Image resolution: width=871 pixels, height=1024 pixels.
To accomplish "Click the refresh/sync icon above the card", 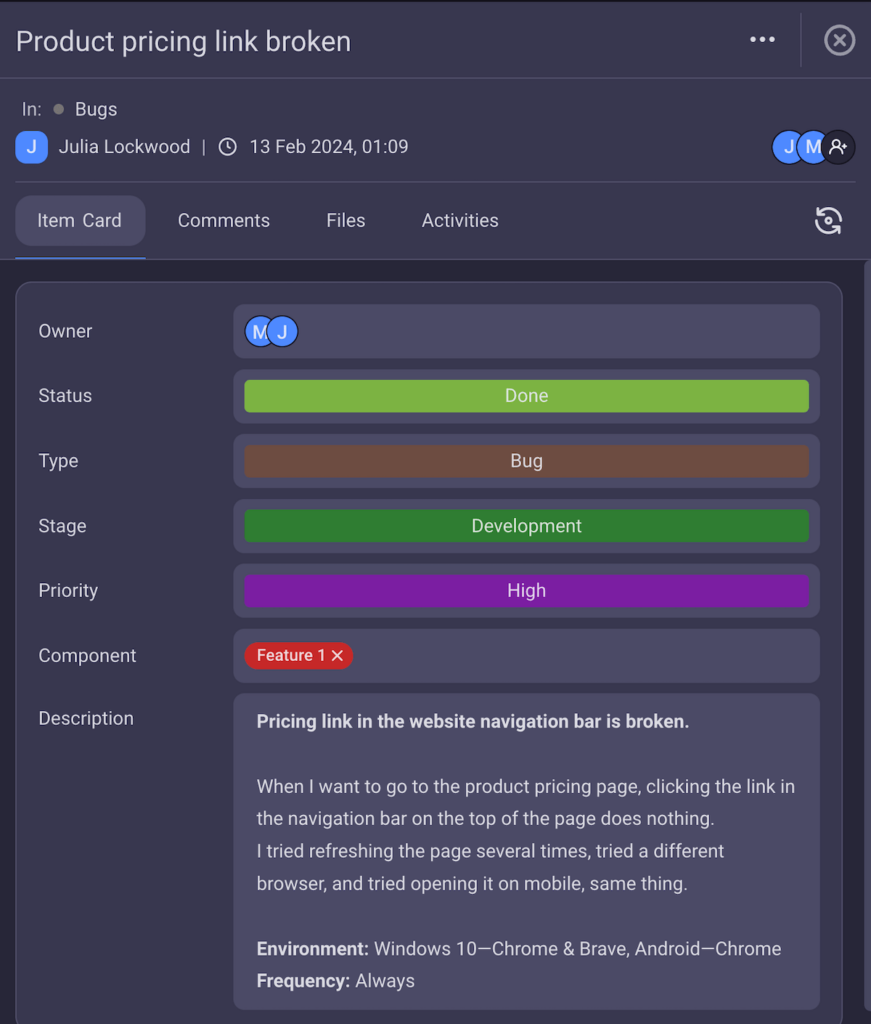I will (x=828, y=220).
